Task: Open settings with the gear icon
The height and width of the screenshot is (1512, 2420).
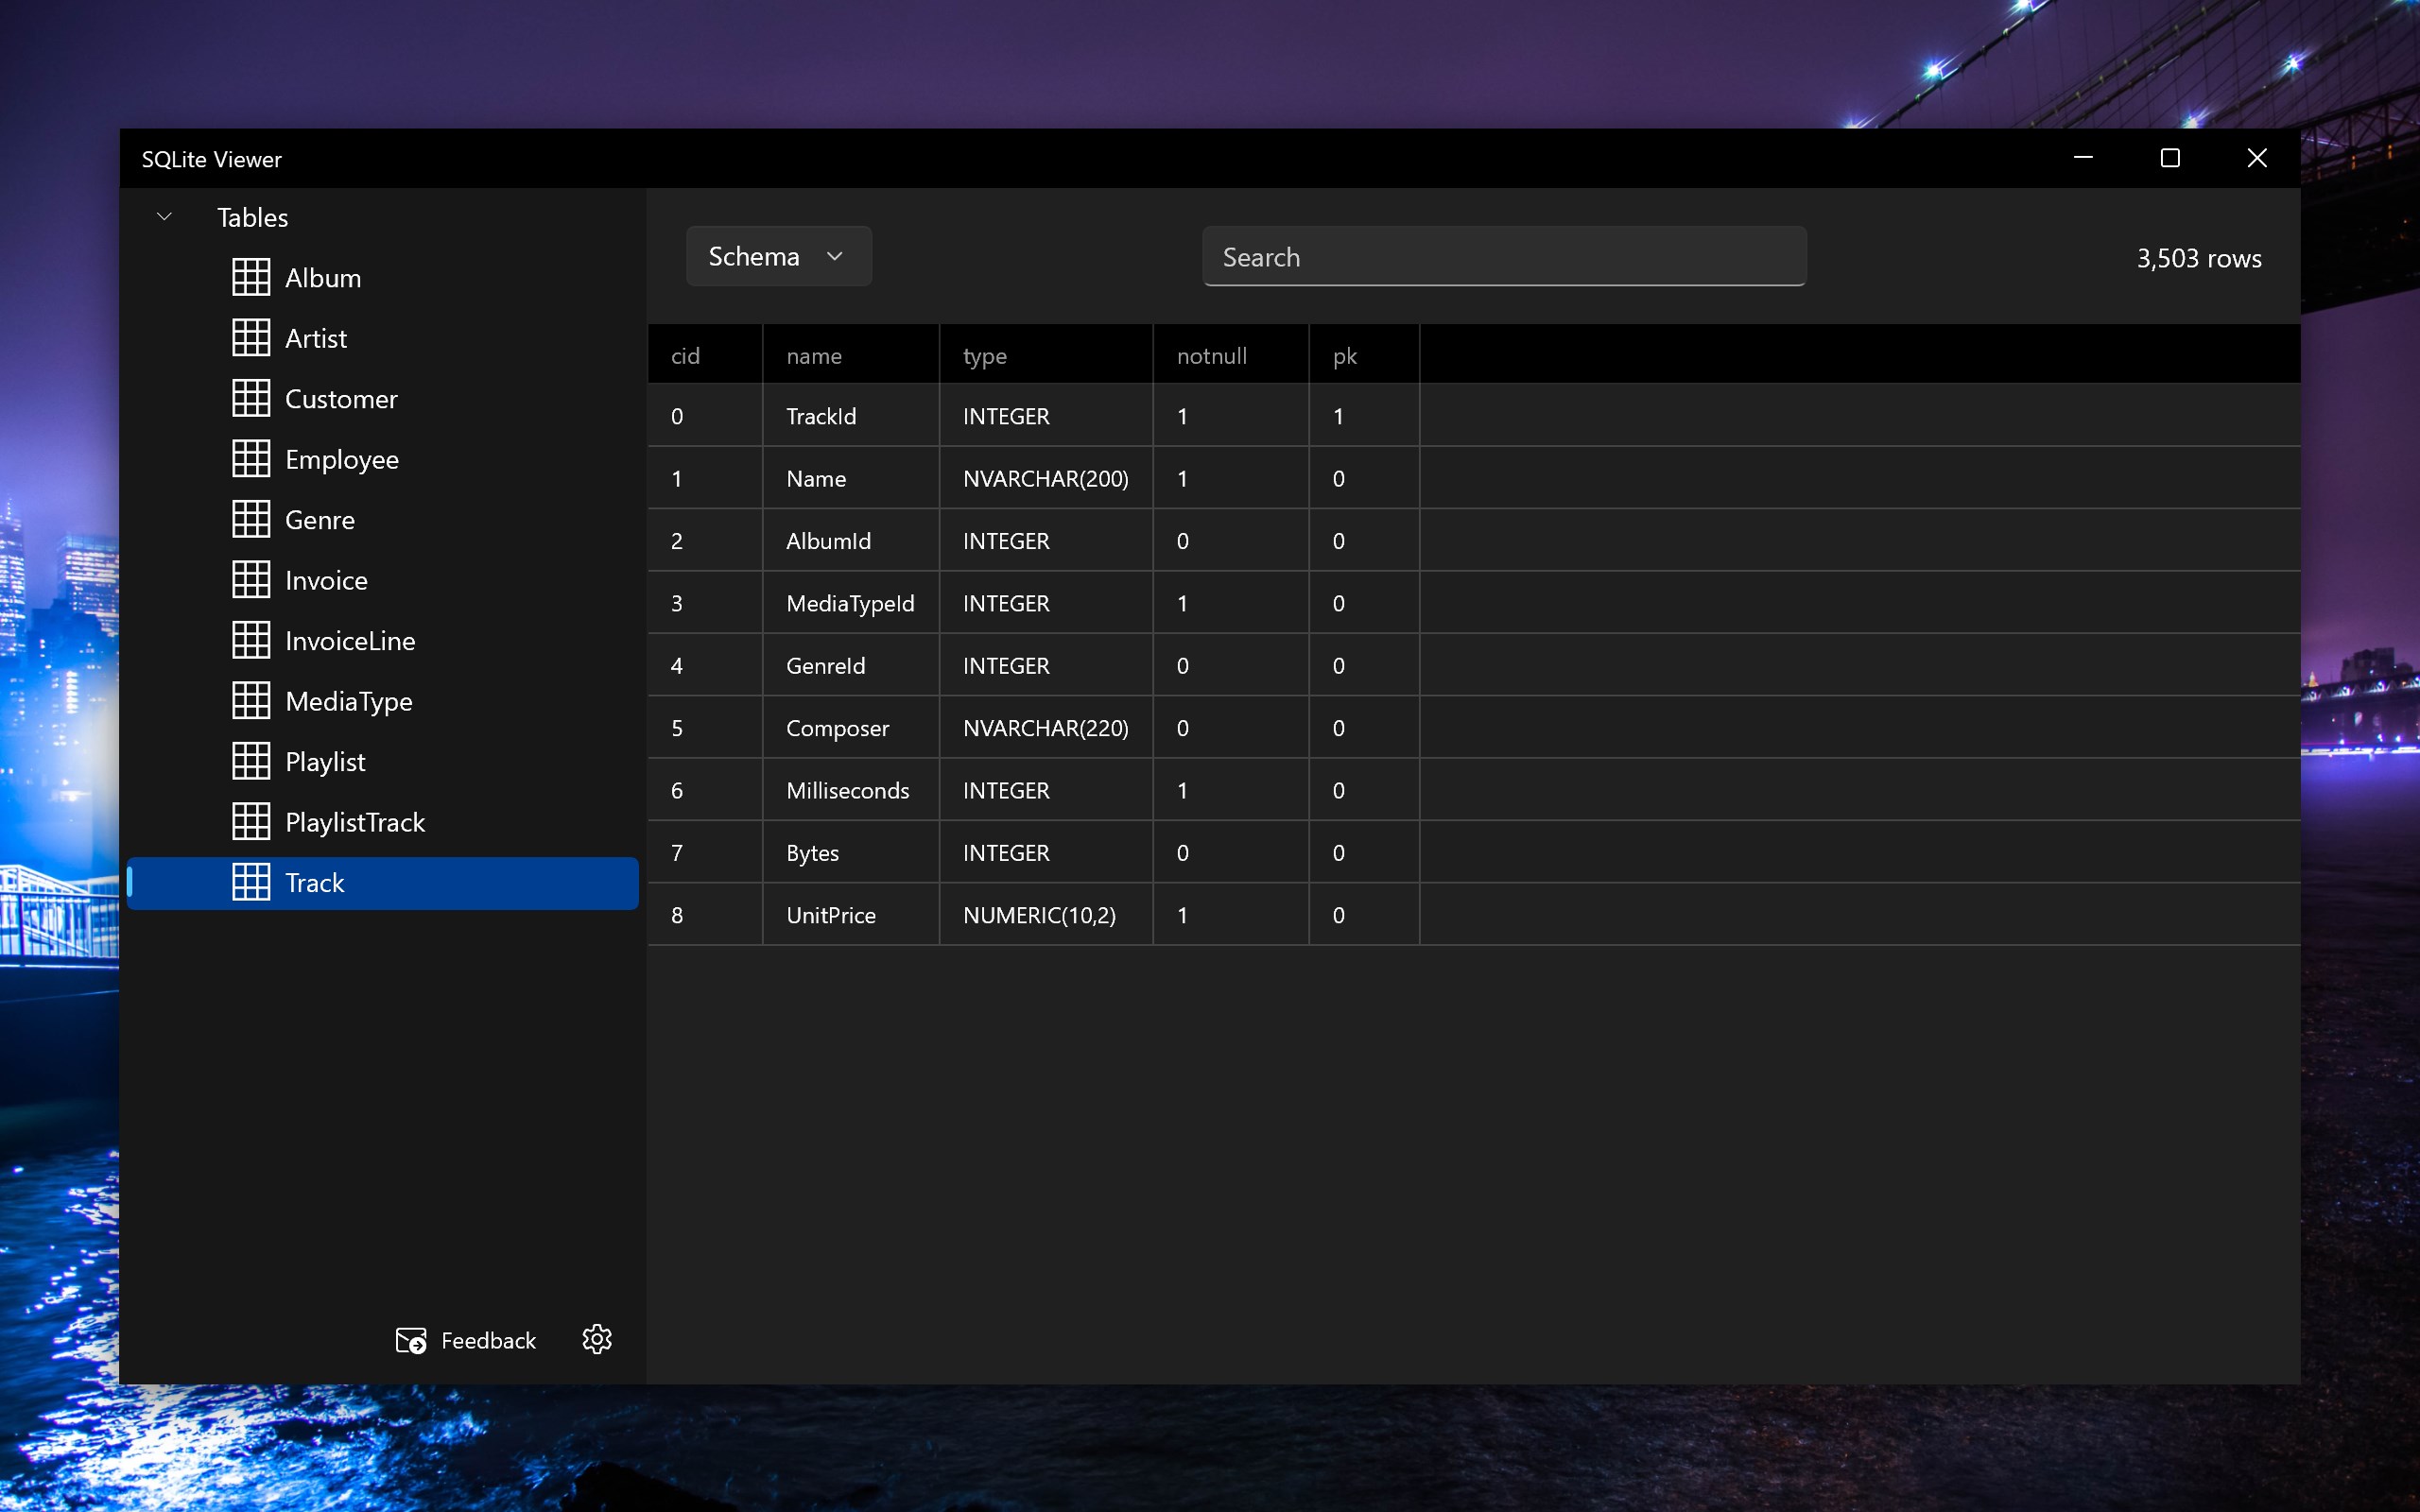Action: click(x=597, y=1340)
